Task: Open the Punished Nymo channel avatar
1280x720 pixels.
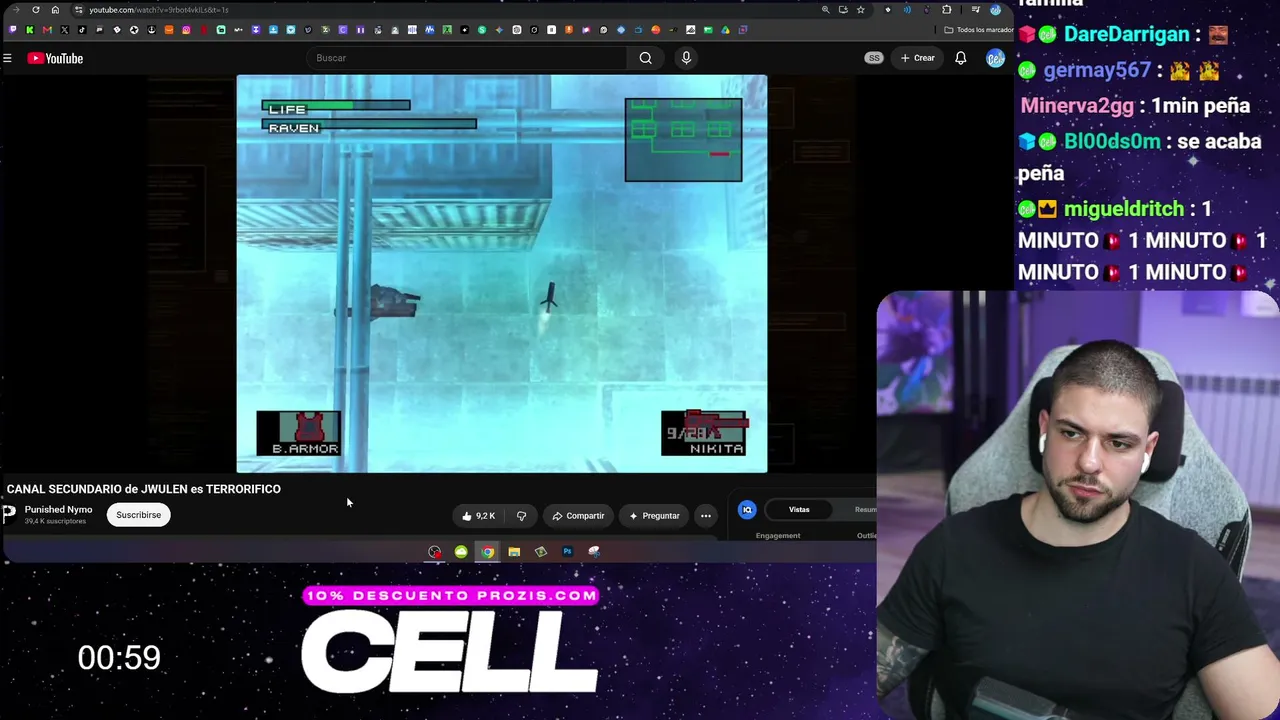Action: pos(9,514)
